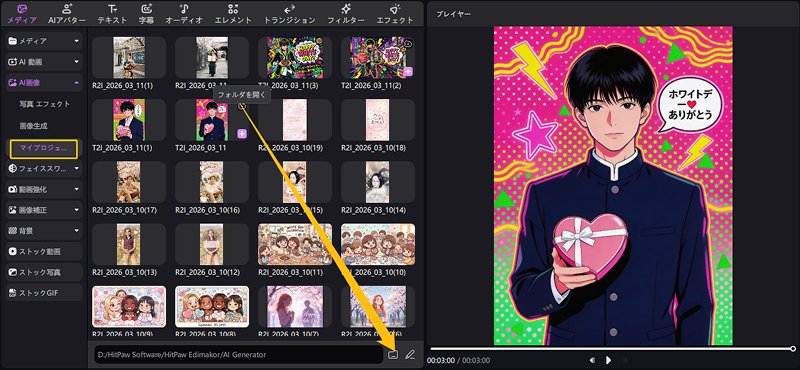Select thumbnail R2I_2026_03_10(16)
The image size is (800, 370).
pyautogui.click(x=212, y=182)
